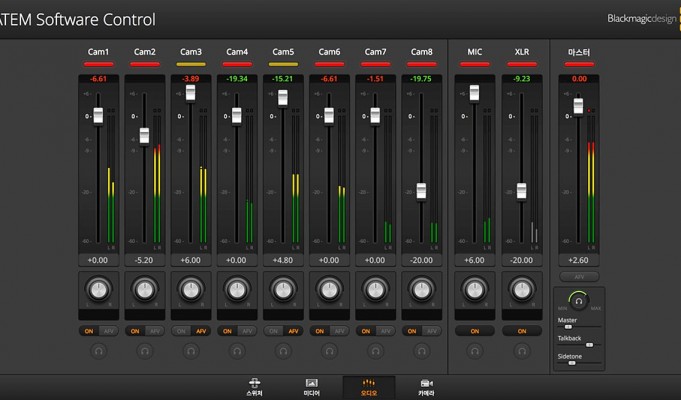681x400 pixels.
Task: Click the Sidetone slider
Action: click(579, 363)
